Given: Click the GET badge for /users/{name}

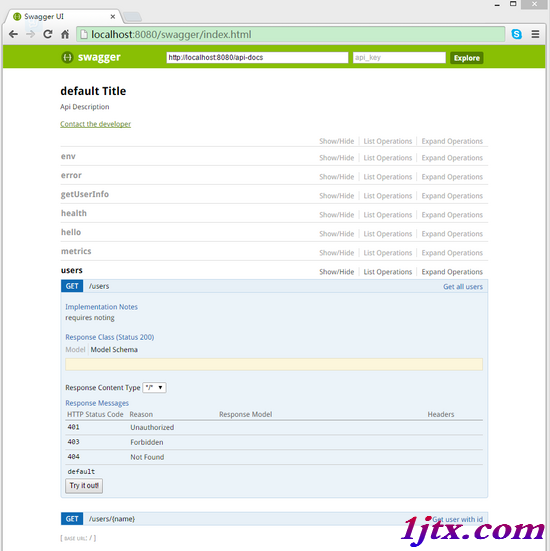Looking at the screenshot, I should [x=72, y=519].
